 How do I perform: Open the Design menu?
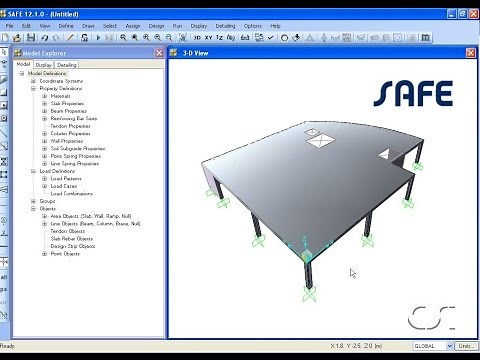(x=156, y=26)
